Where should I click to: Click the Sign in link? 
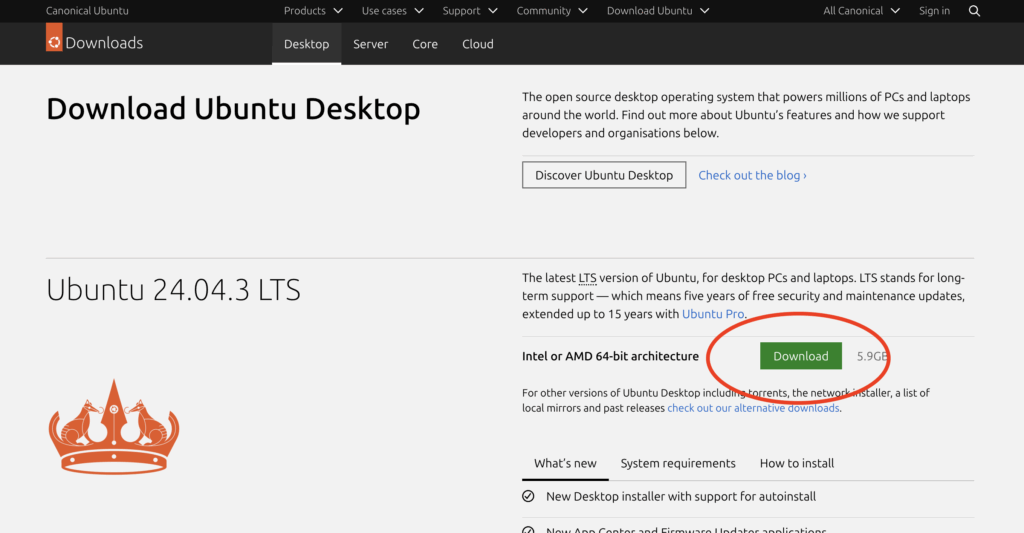tap(934, 11)
